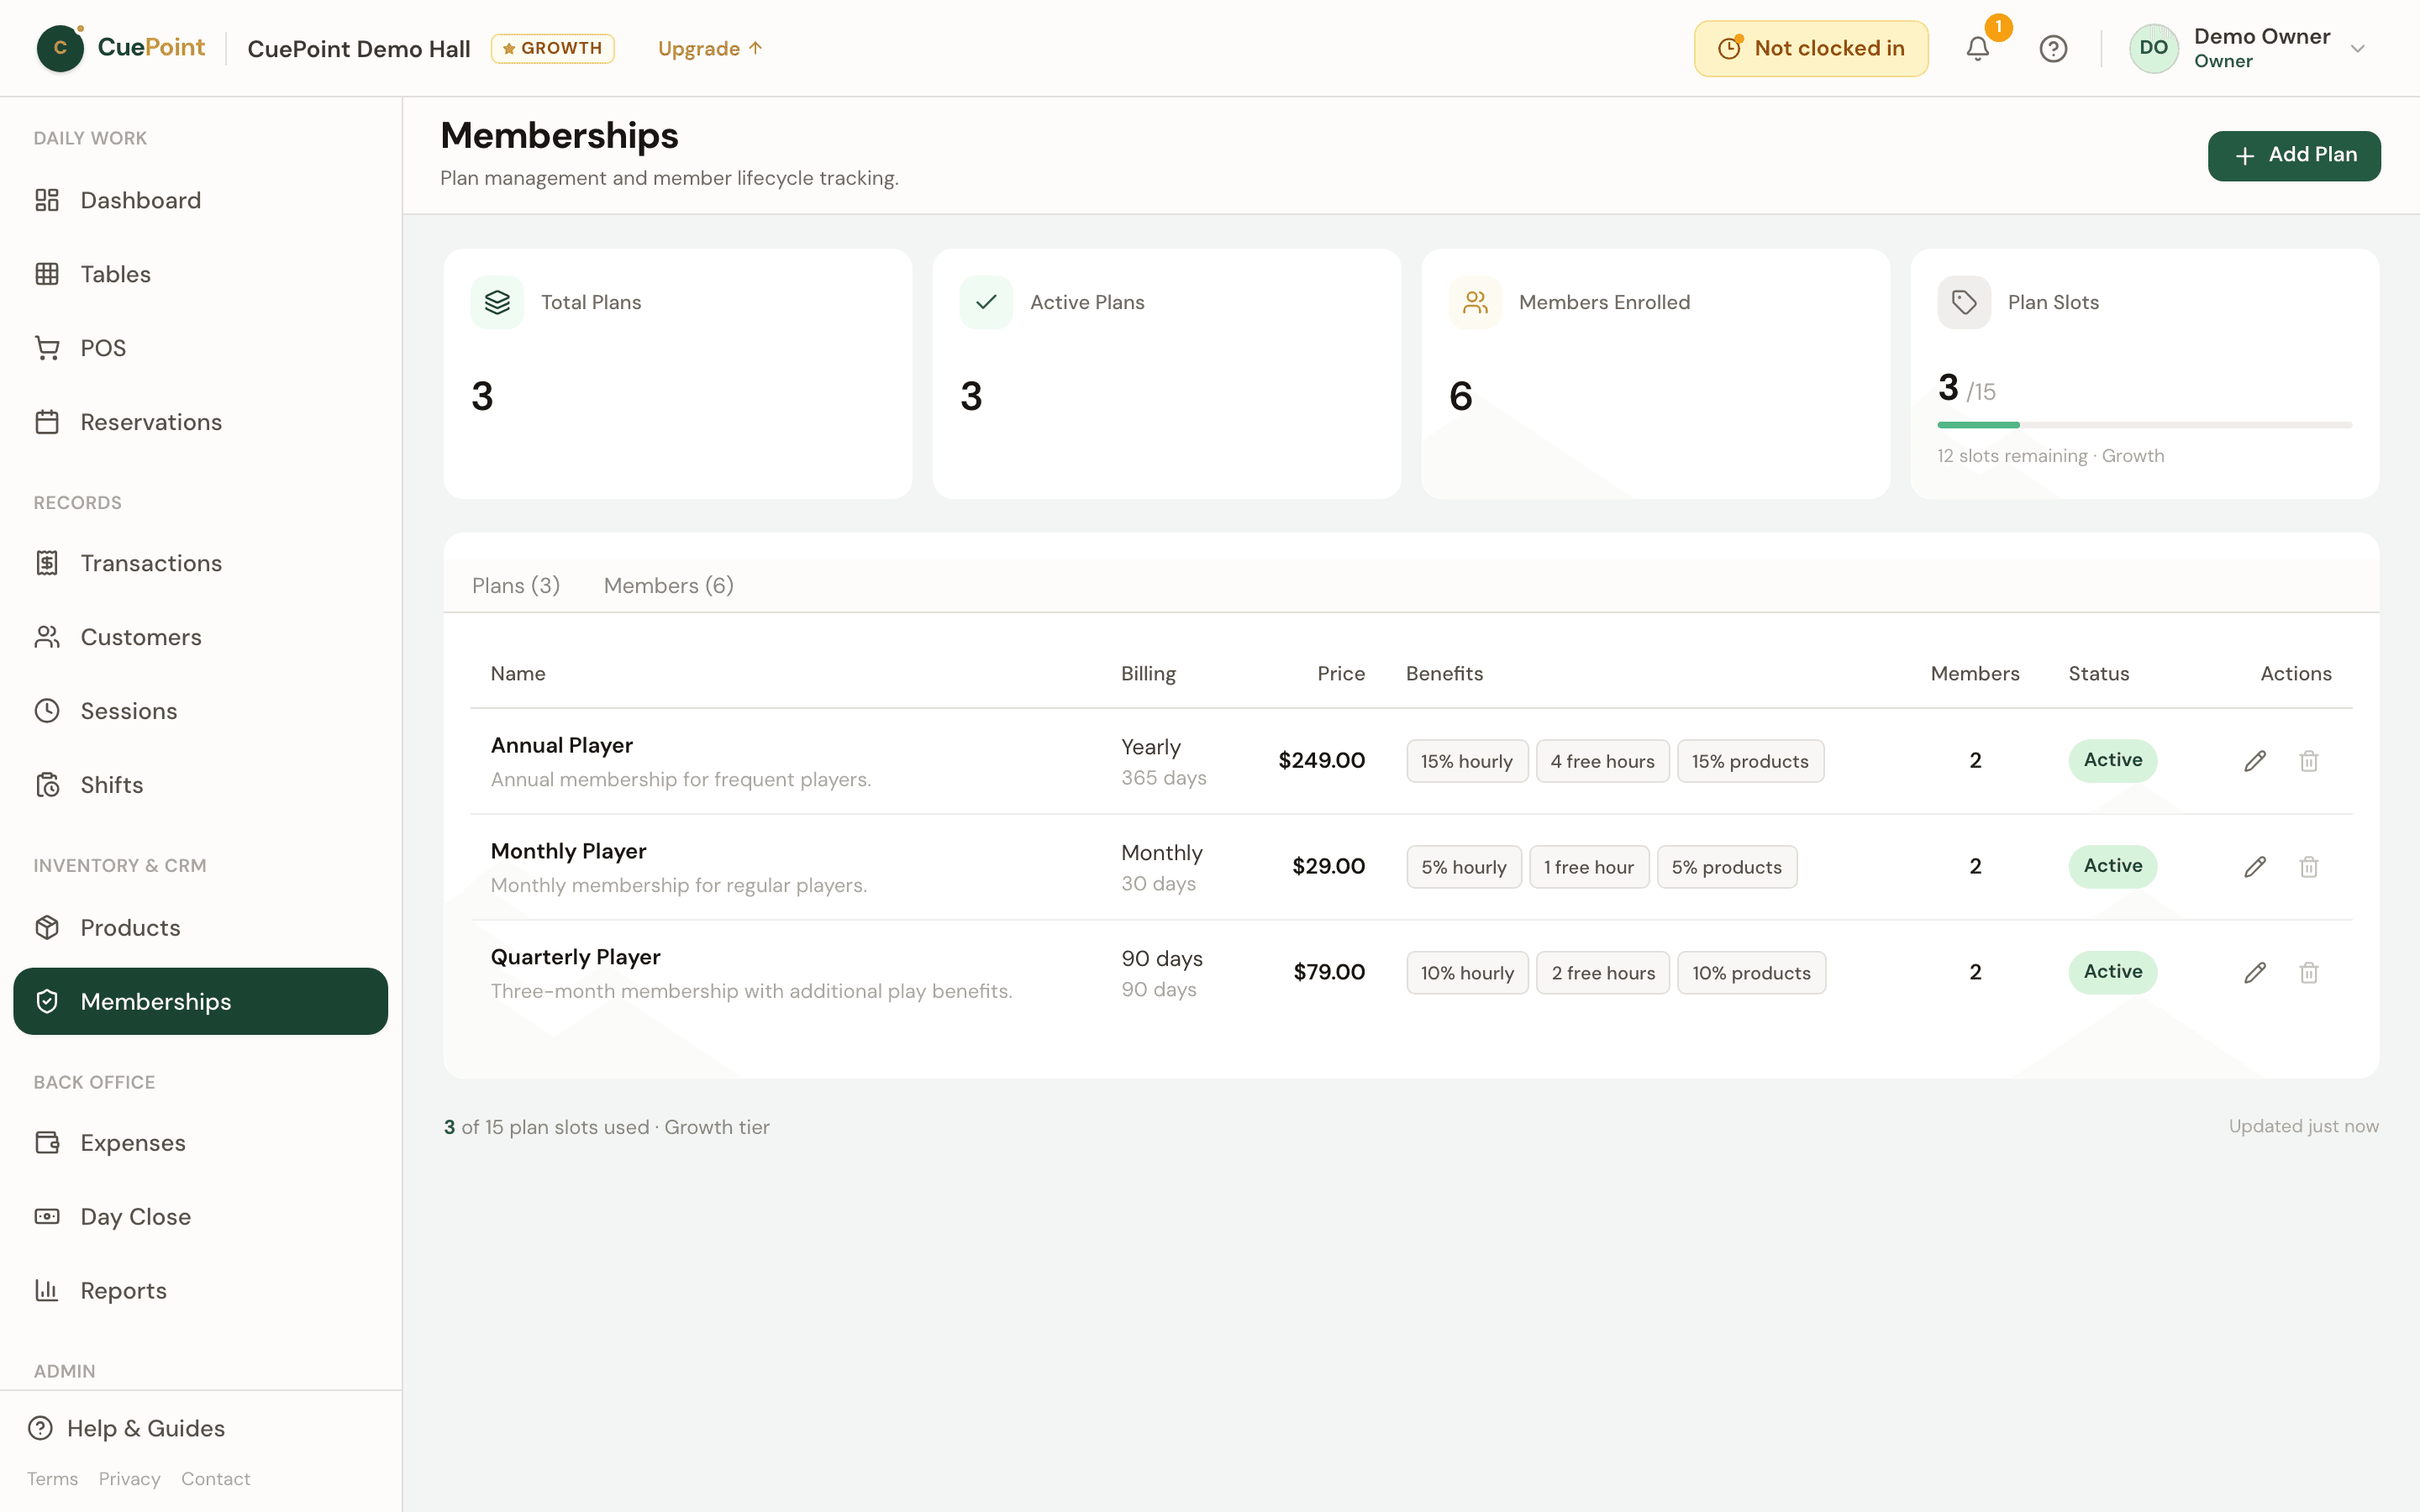Click the Not clocked in button

[x=1811, y=48]
